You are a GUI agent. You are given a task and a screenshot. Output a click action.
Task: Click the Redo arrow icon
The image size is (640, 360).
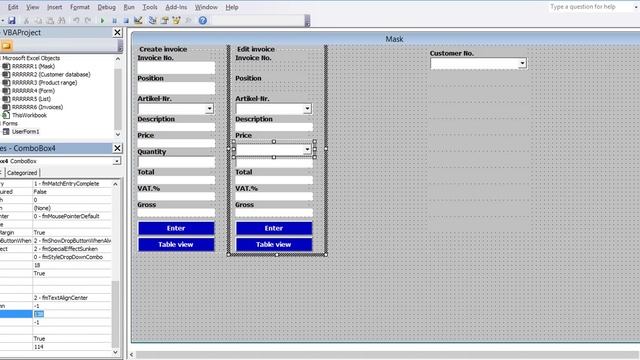(x=88, y=20)
